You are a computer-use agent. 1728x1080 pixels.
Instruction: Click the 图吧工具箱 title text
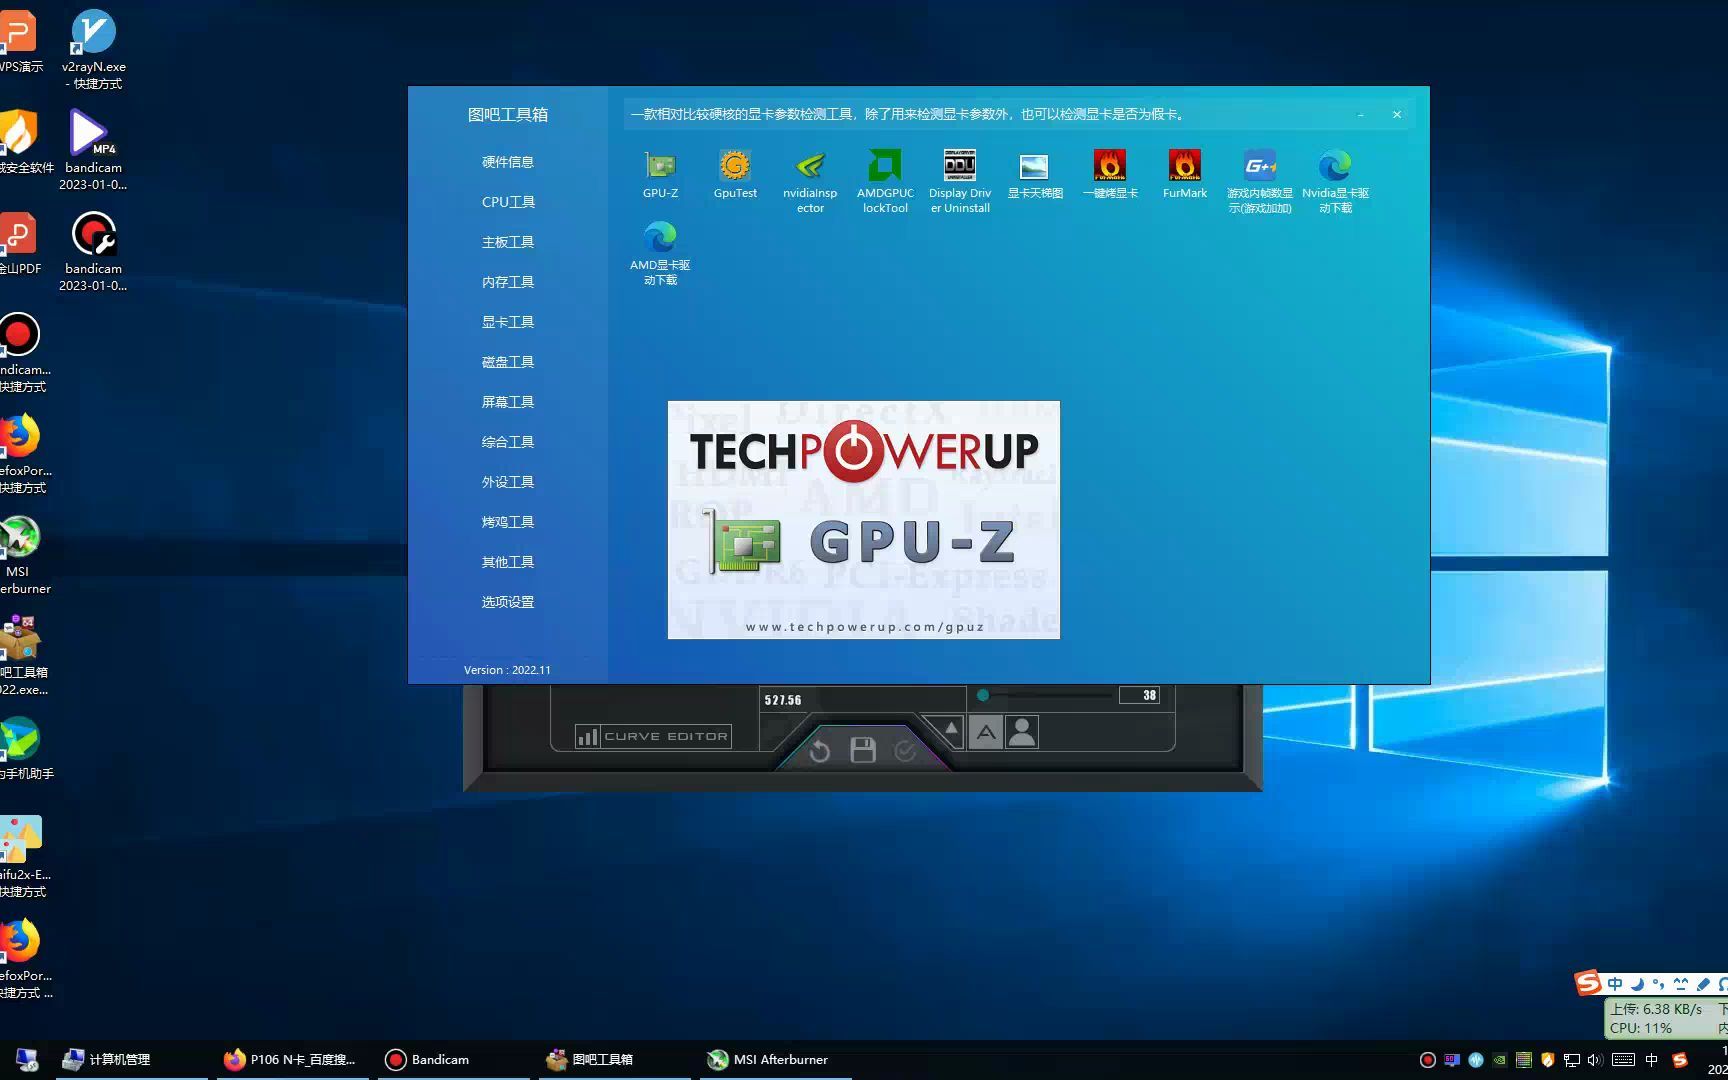pyautogui.click(x=508, y=115)
